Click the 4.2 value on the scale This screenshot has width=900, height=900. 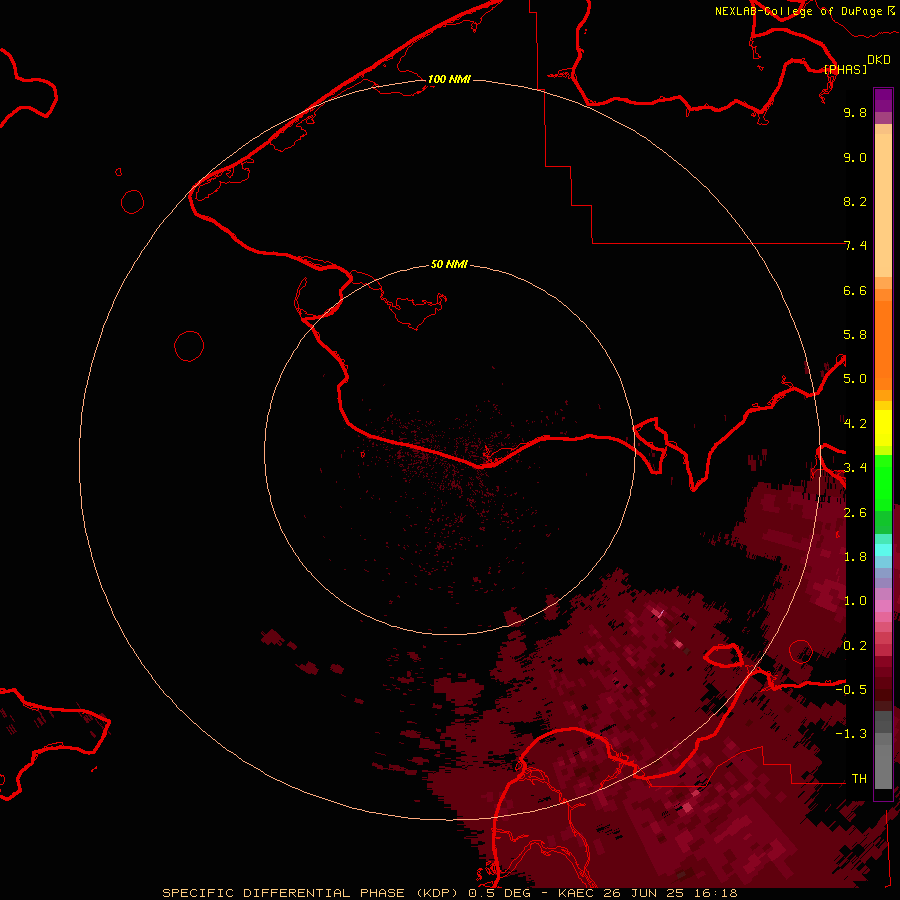[855, 424]
